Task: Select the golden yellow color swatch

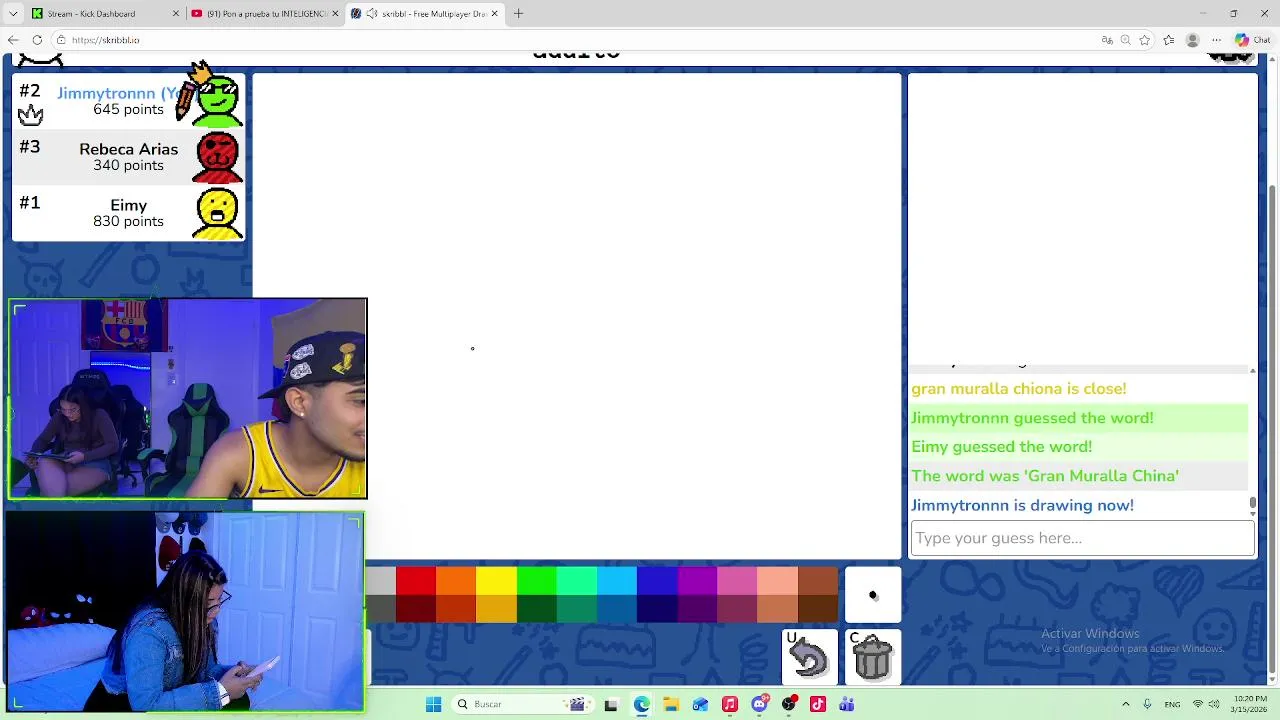Action: point(496,609)
